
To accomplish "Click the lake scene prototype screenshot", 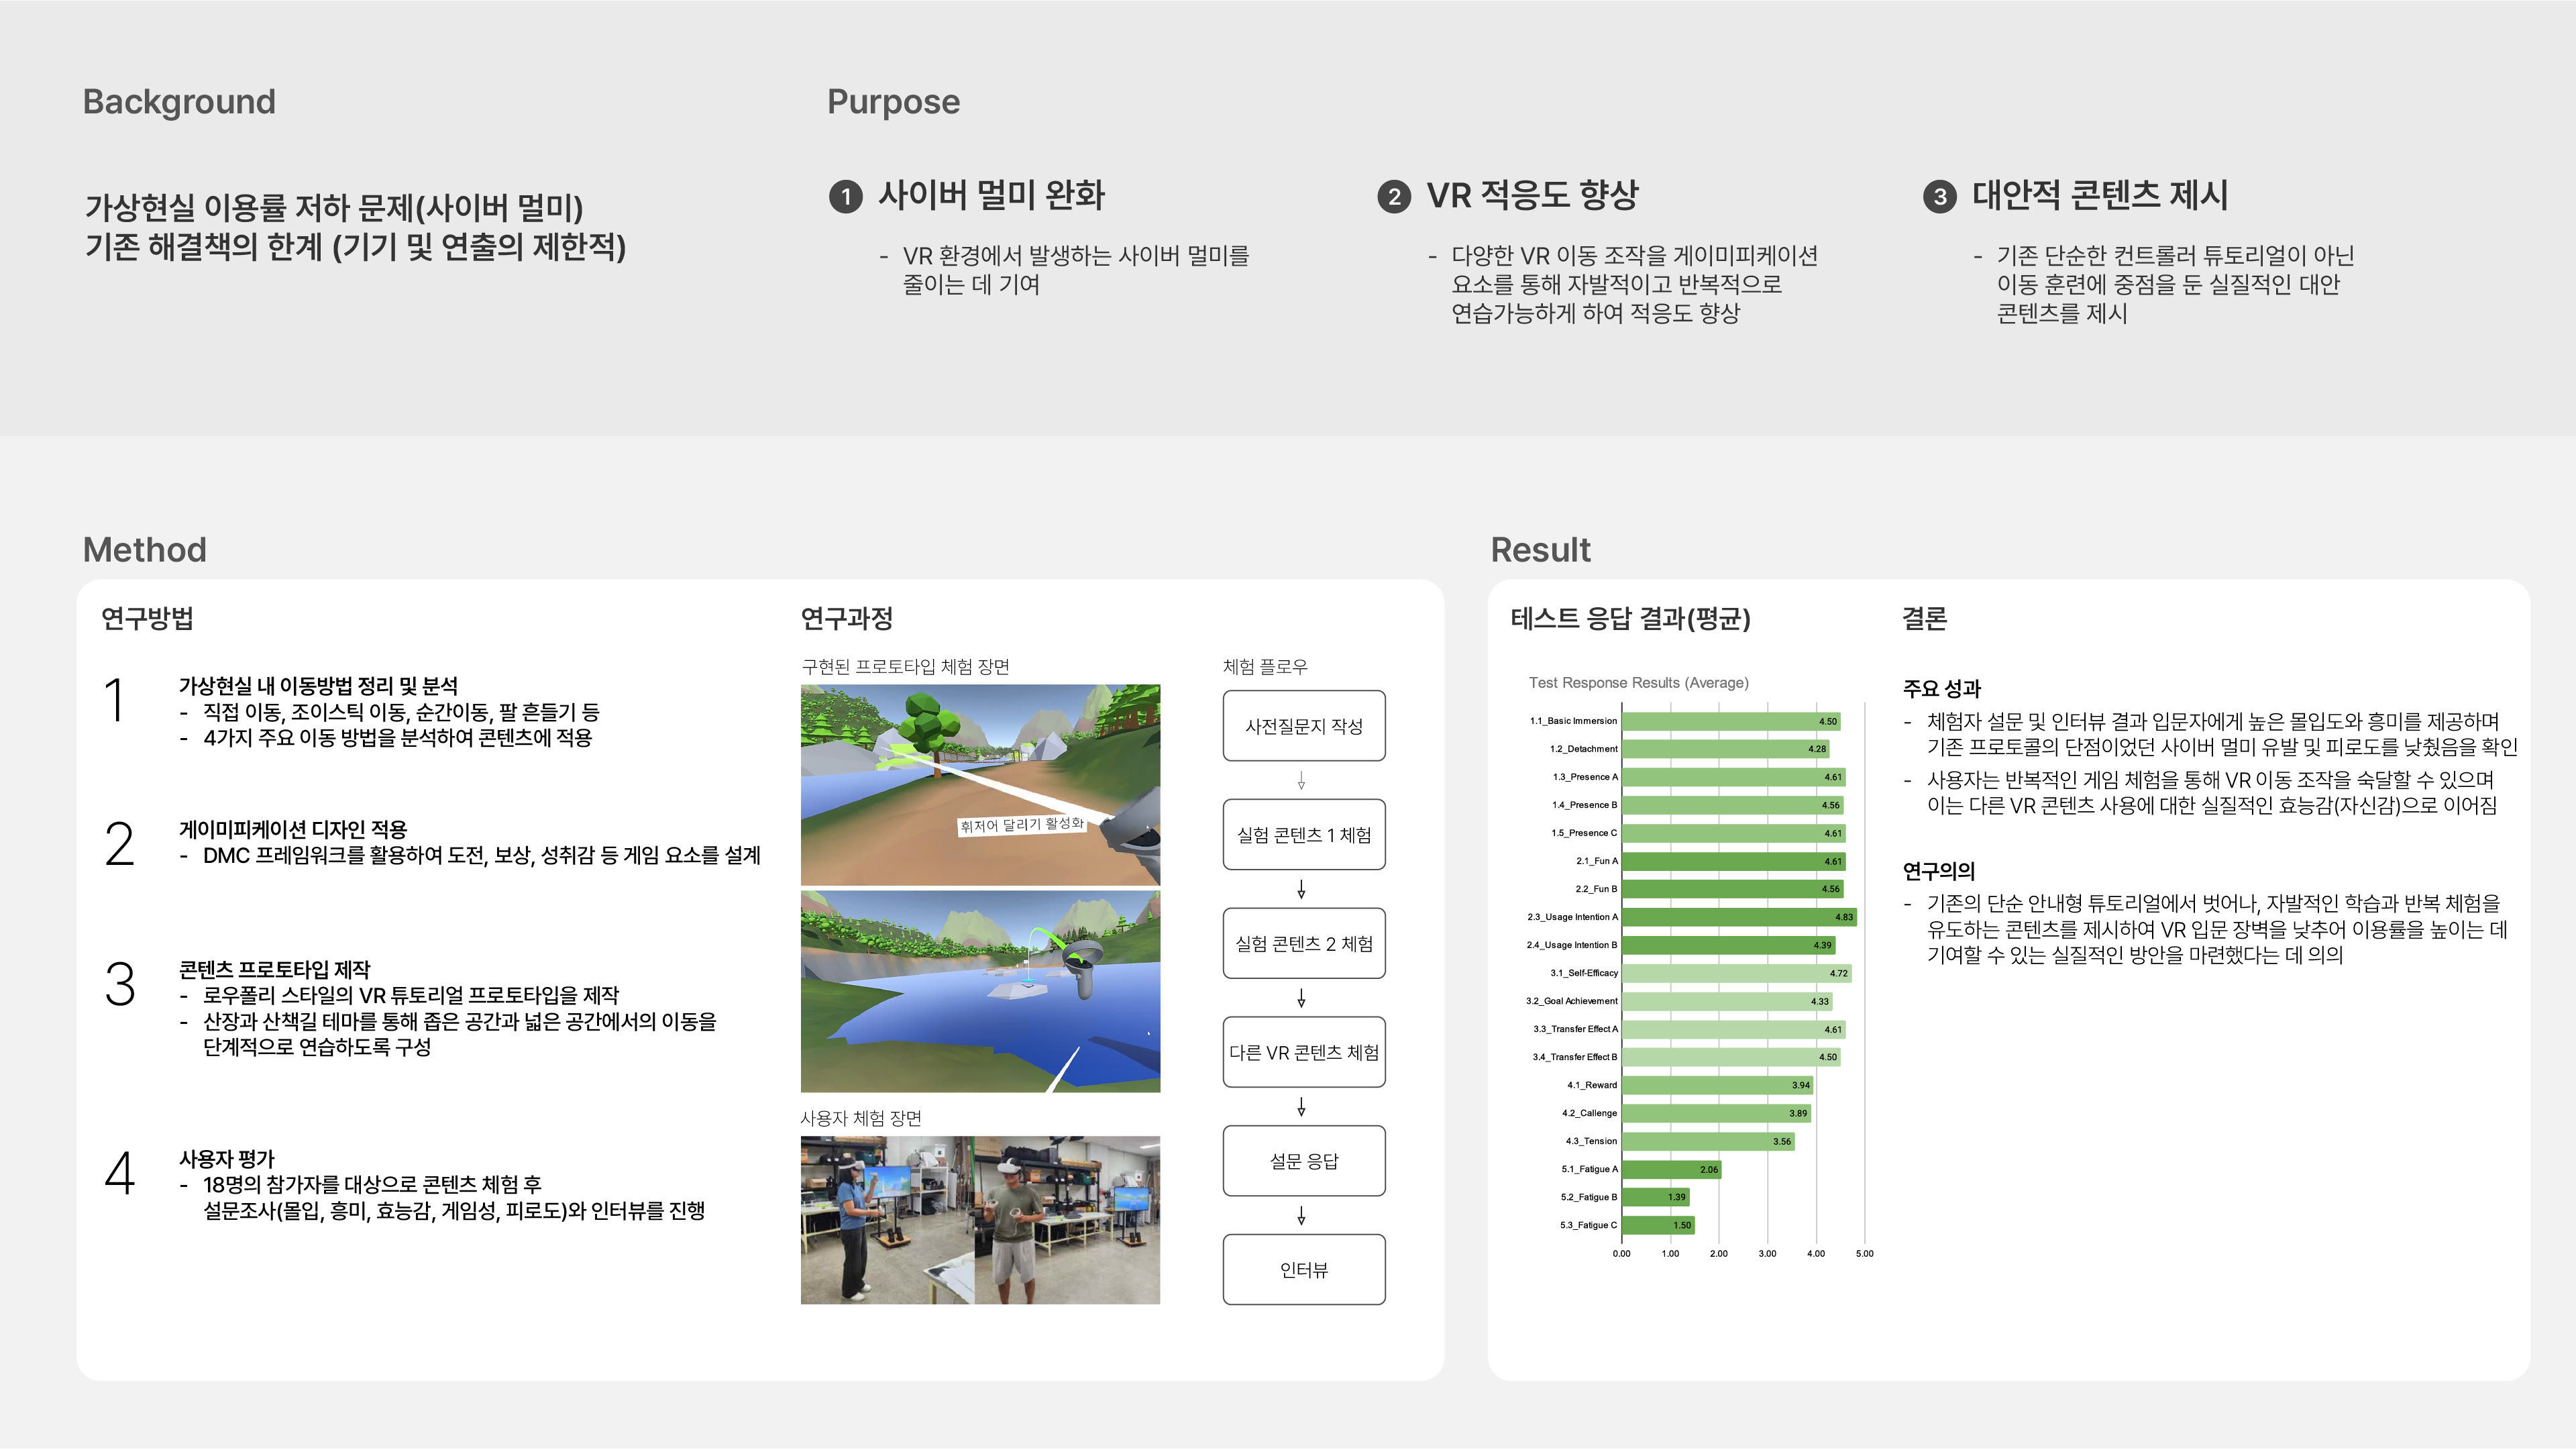I will coord(980,992).
